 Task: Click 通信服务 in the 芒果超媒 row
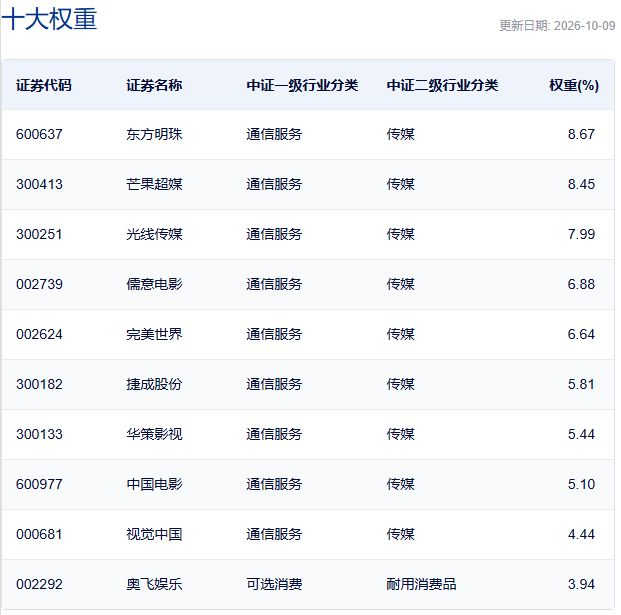[274, 184]
